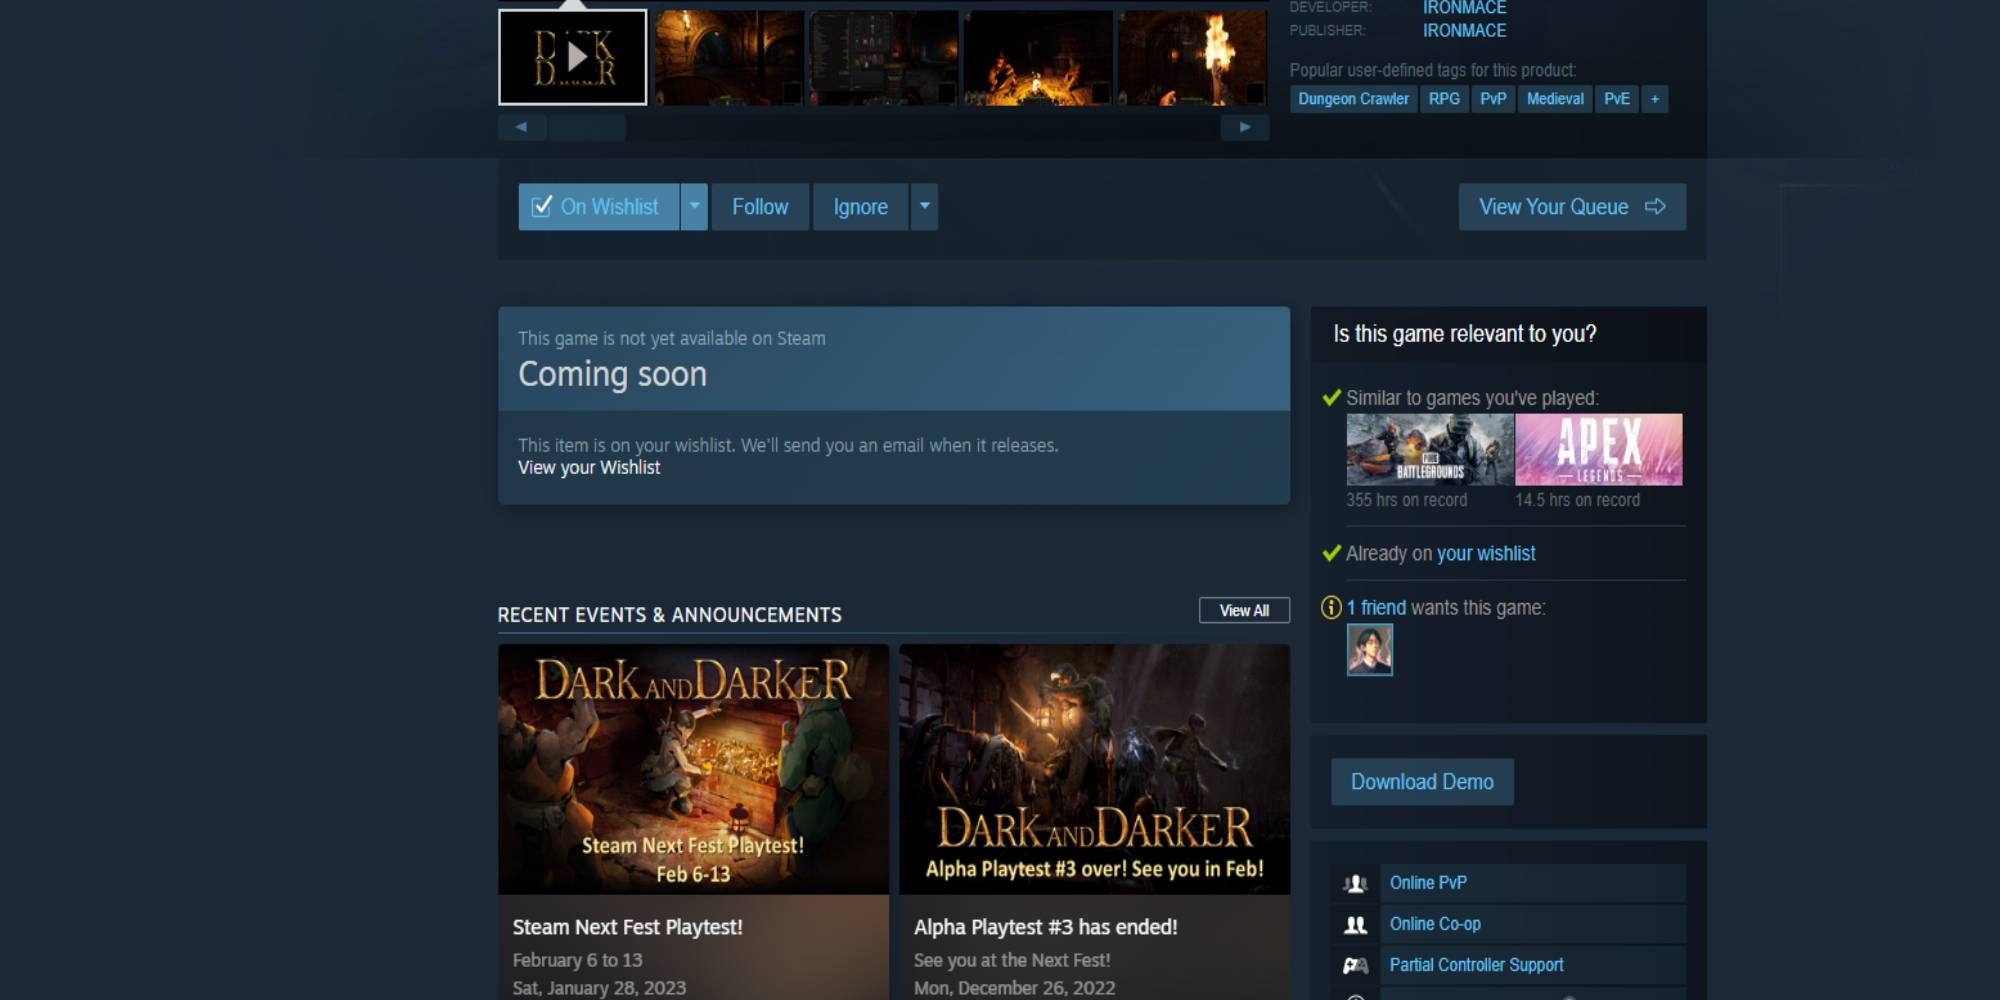Click the Steam Next Fest Playtest! headline
This screenshot has height=1000, width=2000.
point(628,927)
